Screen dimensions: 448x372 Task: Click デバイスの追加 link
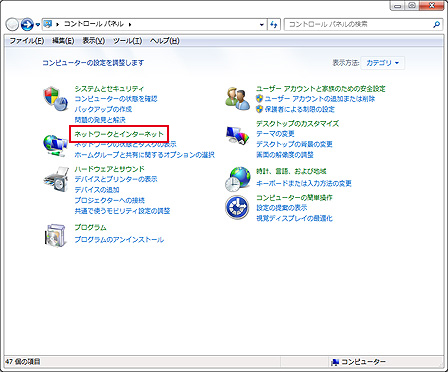(97, 190)
